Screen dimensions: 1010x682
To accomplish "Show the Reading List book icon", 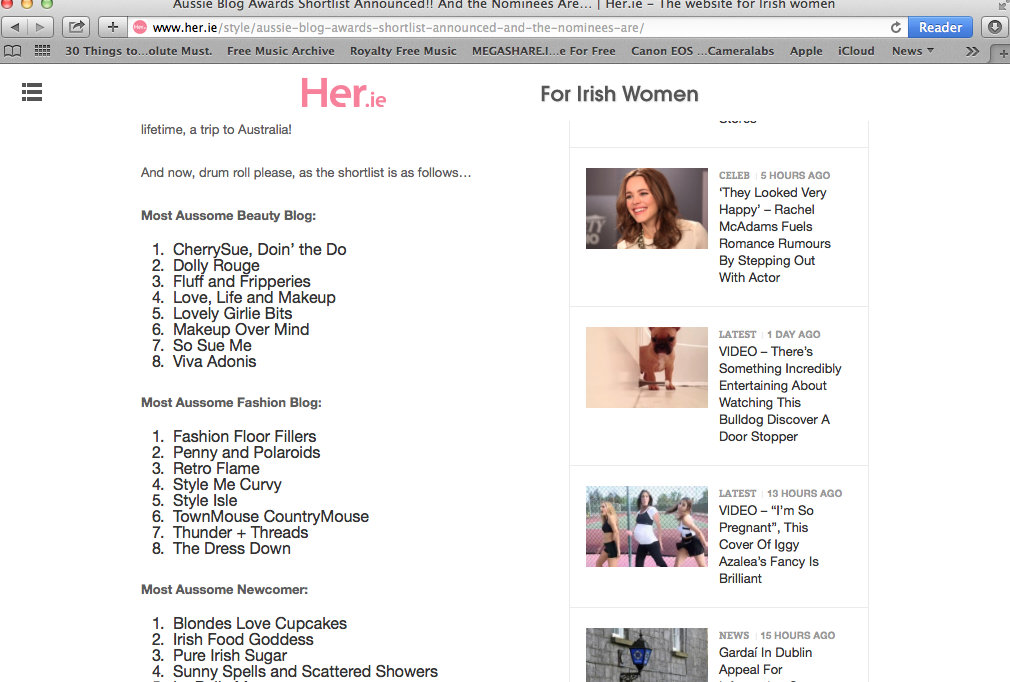I will [x=13, y=51].
